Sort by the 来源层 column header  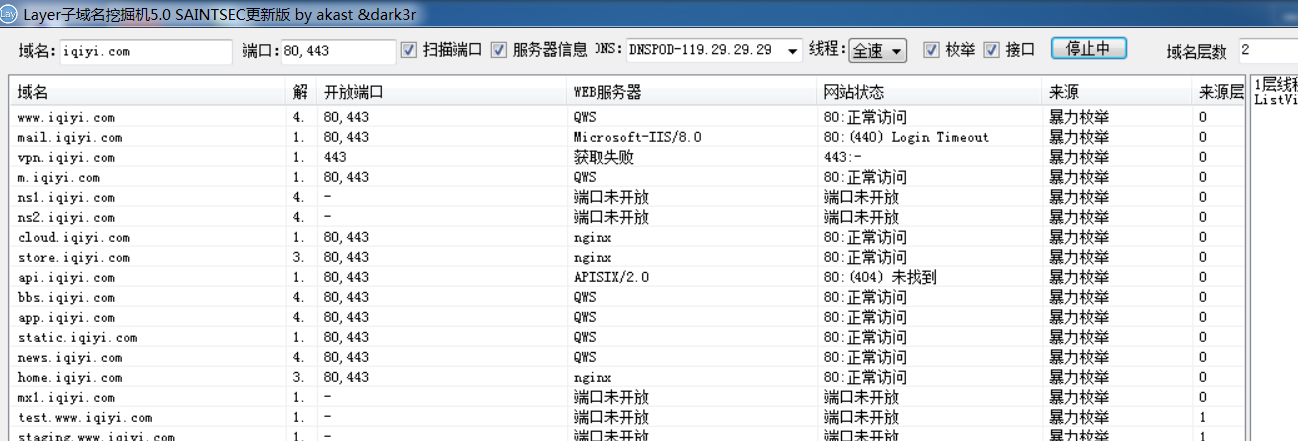click(x=1219, y=92)
